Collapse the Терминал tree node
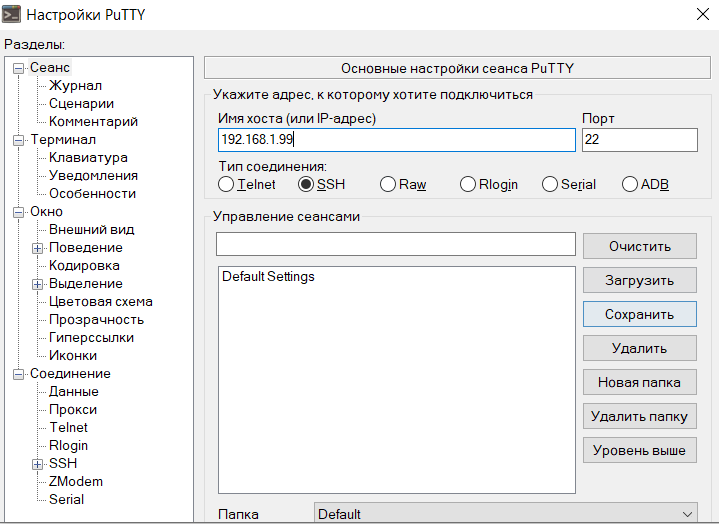The image size is (719, 524). pos(18,140)
